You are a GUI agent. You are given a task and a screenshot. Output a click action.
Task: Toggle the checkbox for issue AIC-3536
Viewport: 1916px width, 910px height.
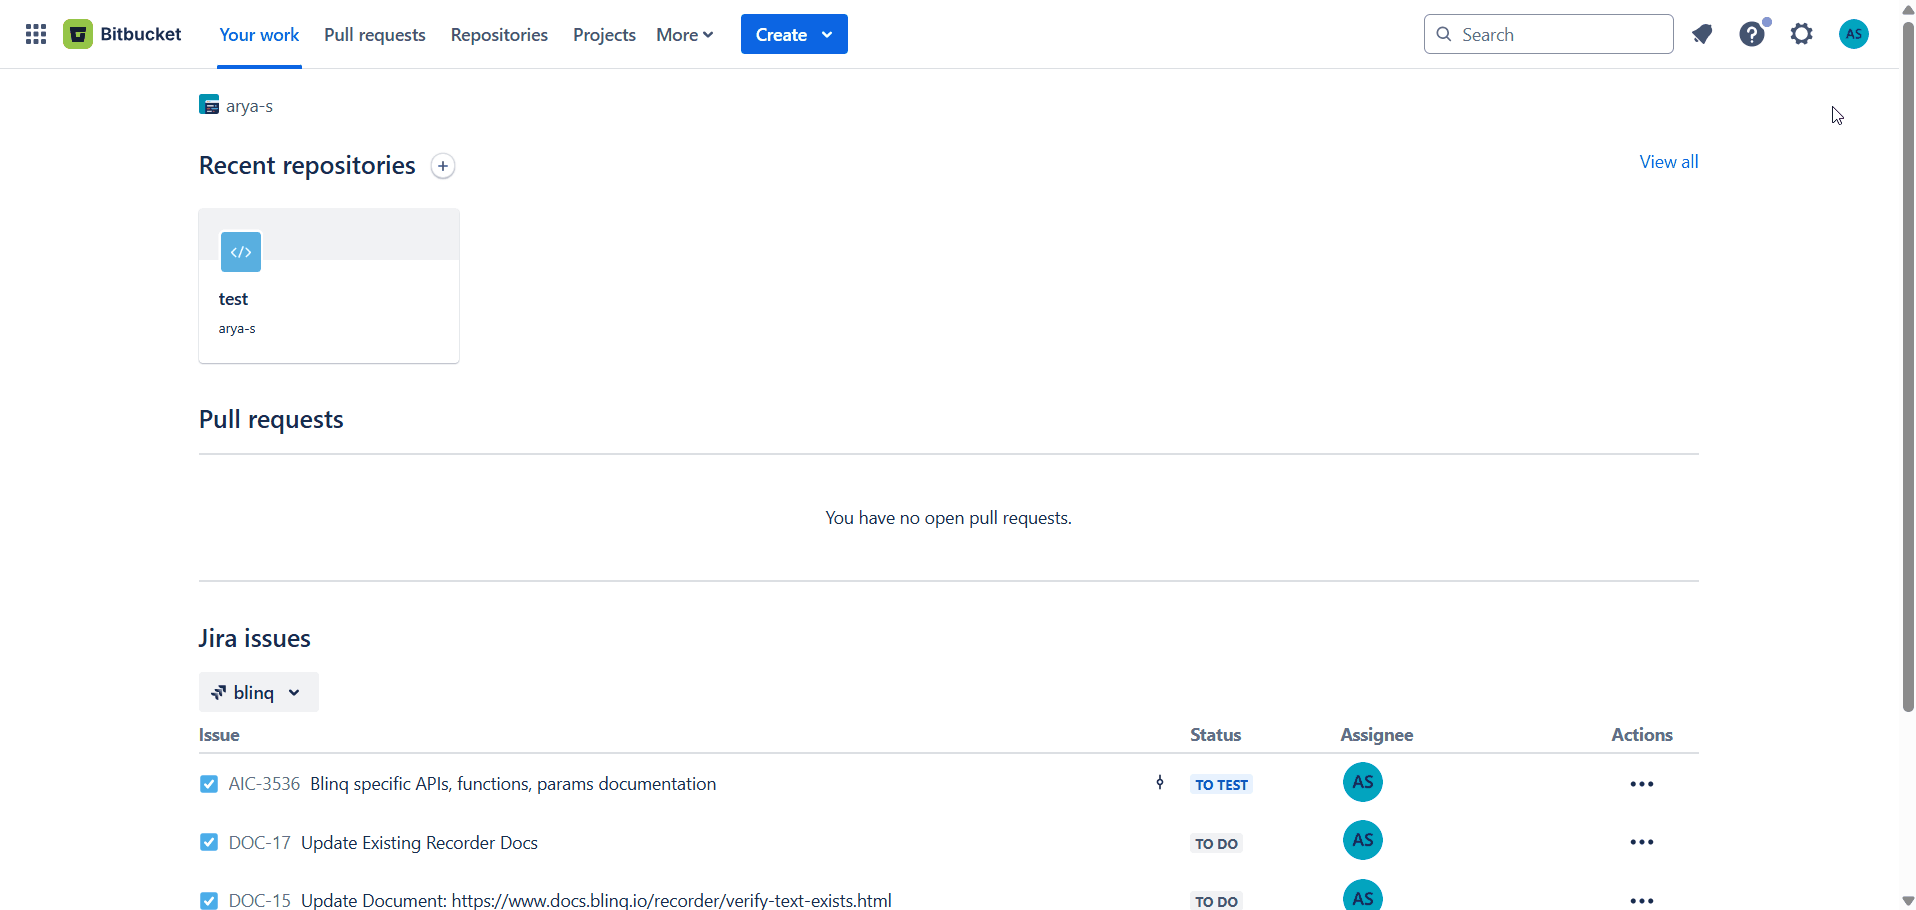click(x=208, y=784)
